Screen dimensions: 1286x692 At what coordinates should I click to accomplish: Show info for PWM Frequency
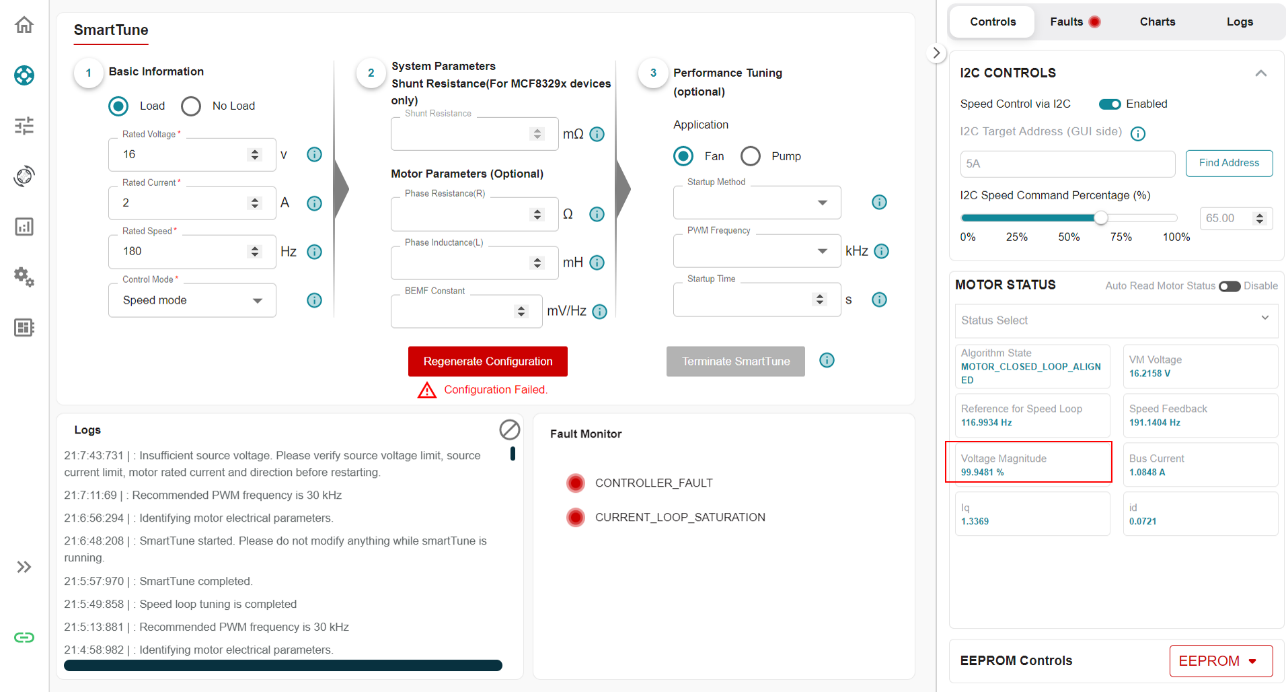click(x=881, y=251)
